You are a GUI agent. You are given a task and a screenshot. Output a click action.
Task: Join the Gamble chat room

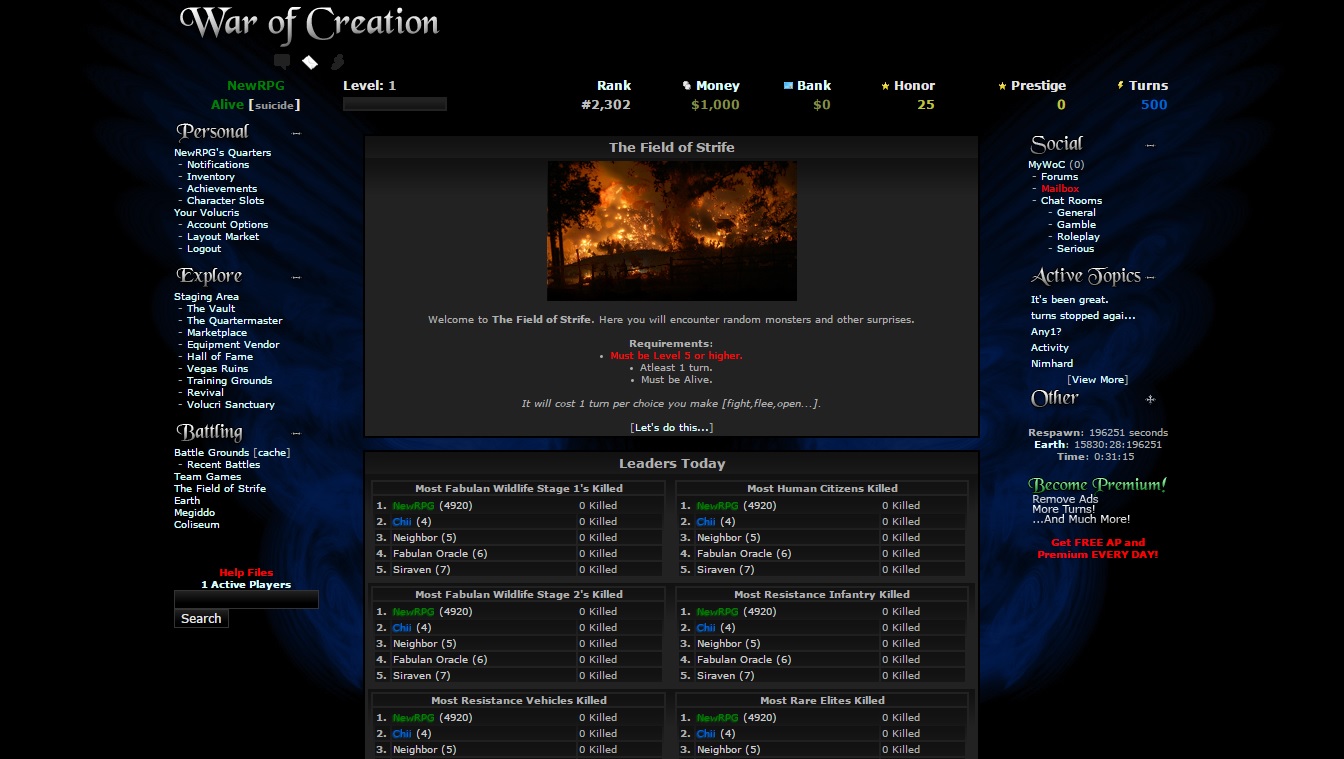[x=1077, y=225]
